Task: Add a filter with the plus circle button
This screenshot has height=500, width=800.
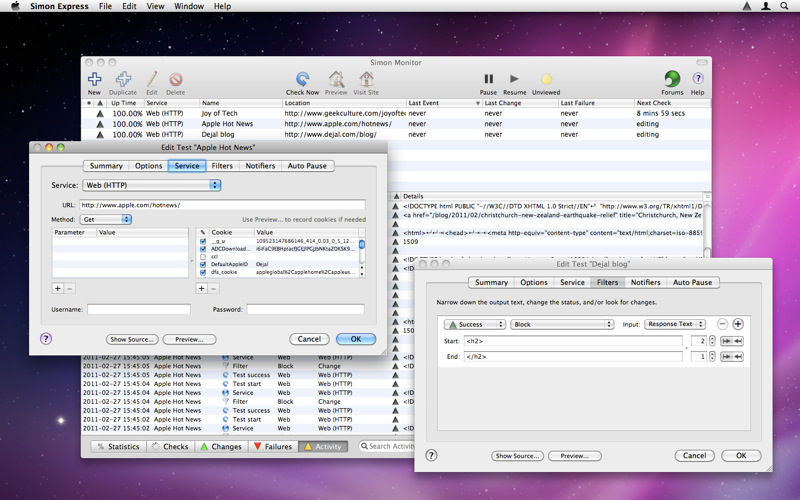Action: pyautogui.click(x=738, y=324)
